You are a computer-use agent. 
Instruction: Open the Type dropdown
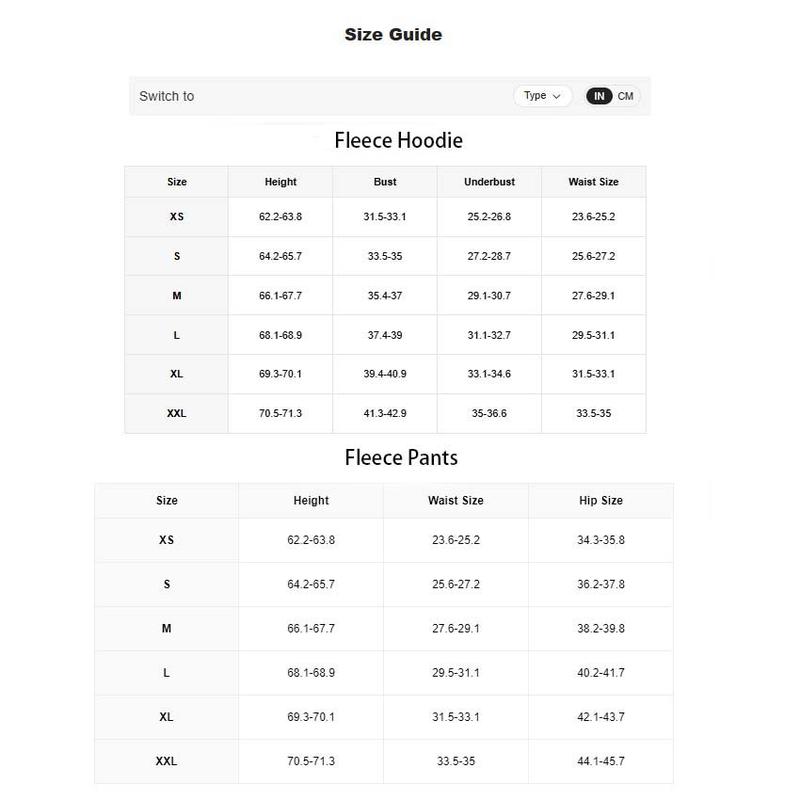tap(543, 96)
